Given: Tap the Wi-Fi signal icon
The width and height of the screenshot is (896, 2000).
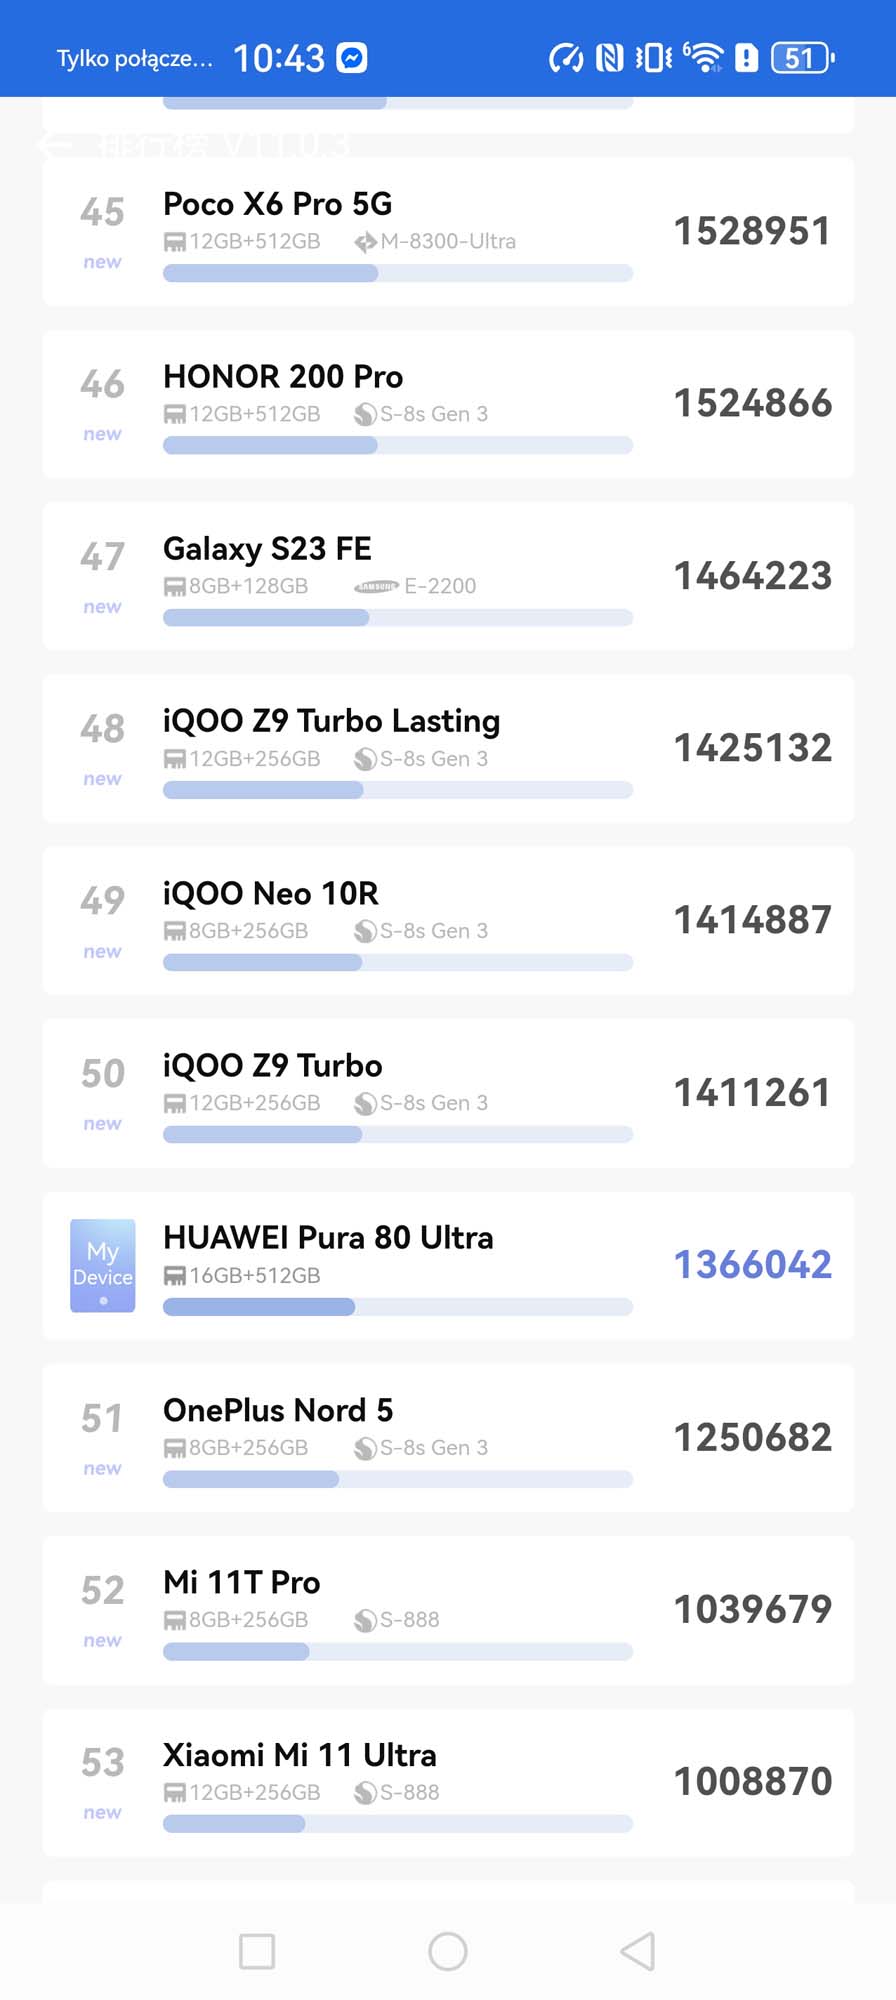Looking at the screenshot, I should [x=704, y=58].
